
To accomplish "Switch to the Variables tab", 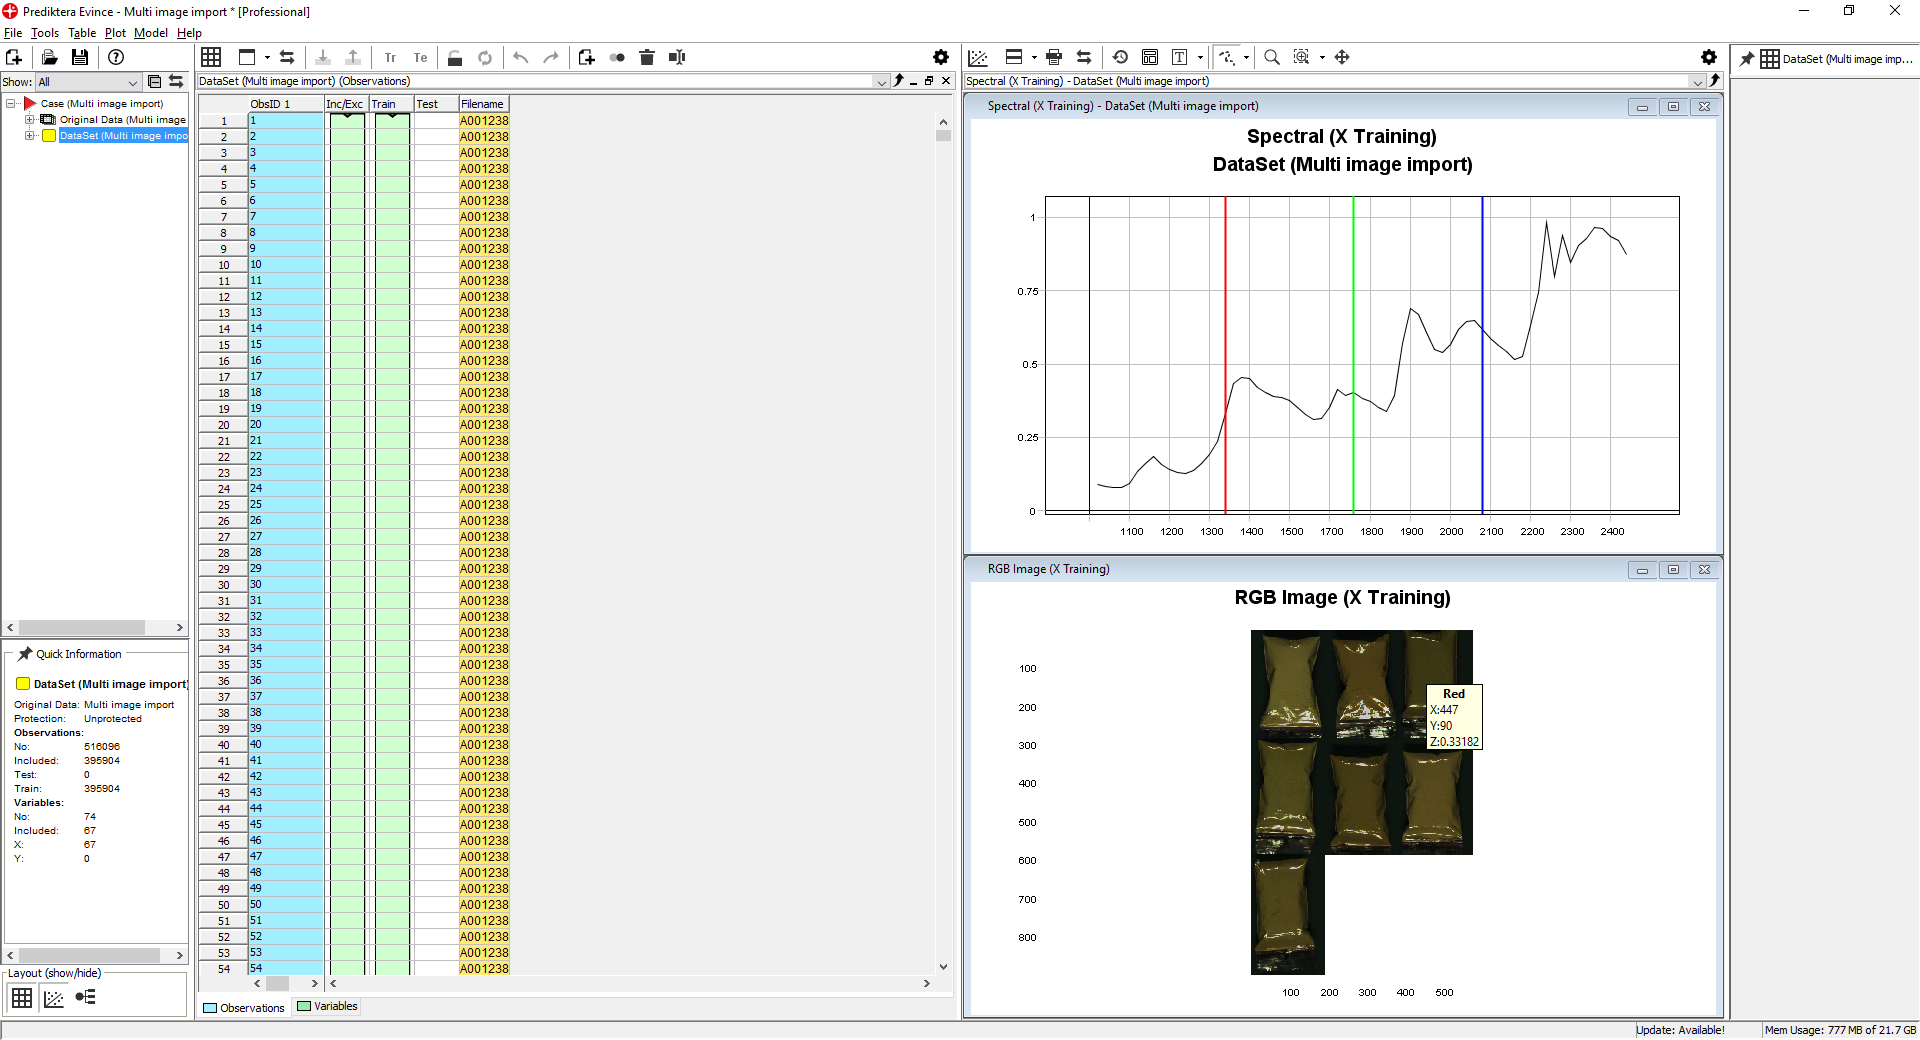I will pos(327,1007).
